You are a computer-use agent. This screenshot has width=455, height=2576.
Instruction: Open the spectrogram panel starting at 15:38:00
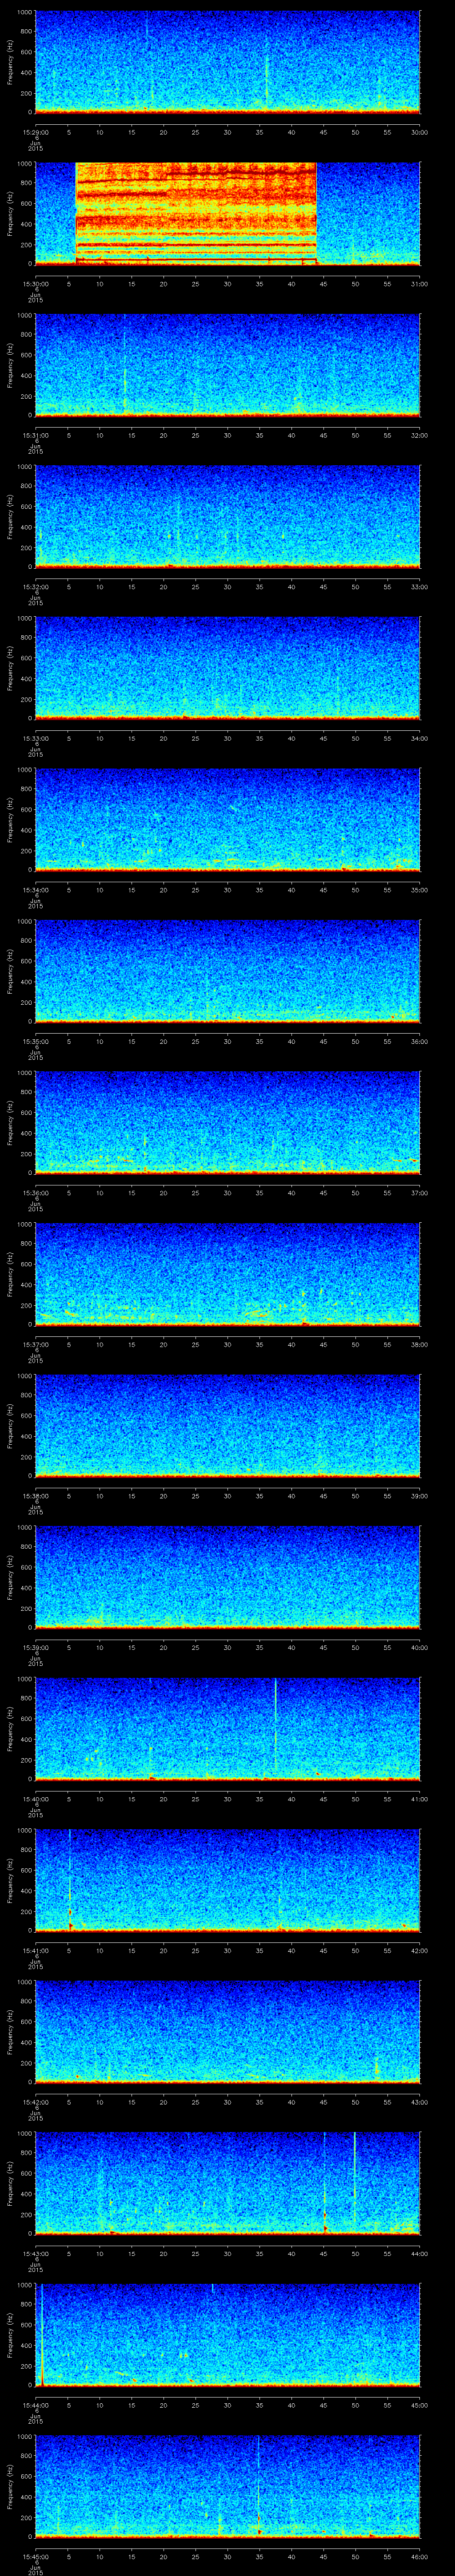[227, 1426]
